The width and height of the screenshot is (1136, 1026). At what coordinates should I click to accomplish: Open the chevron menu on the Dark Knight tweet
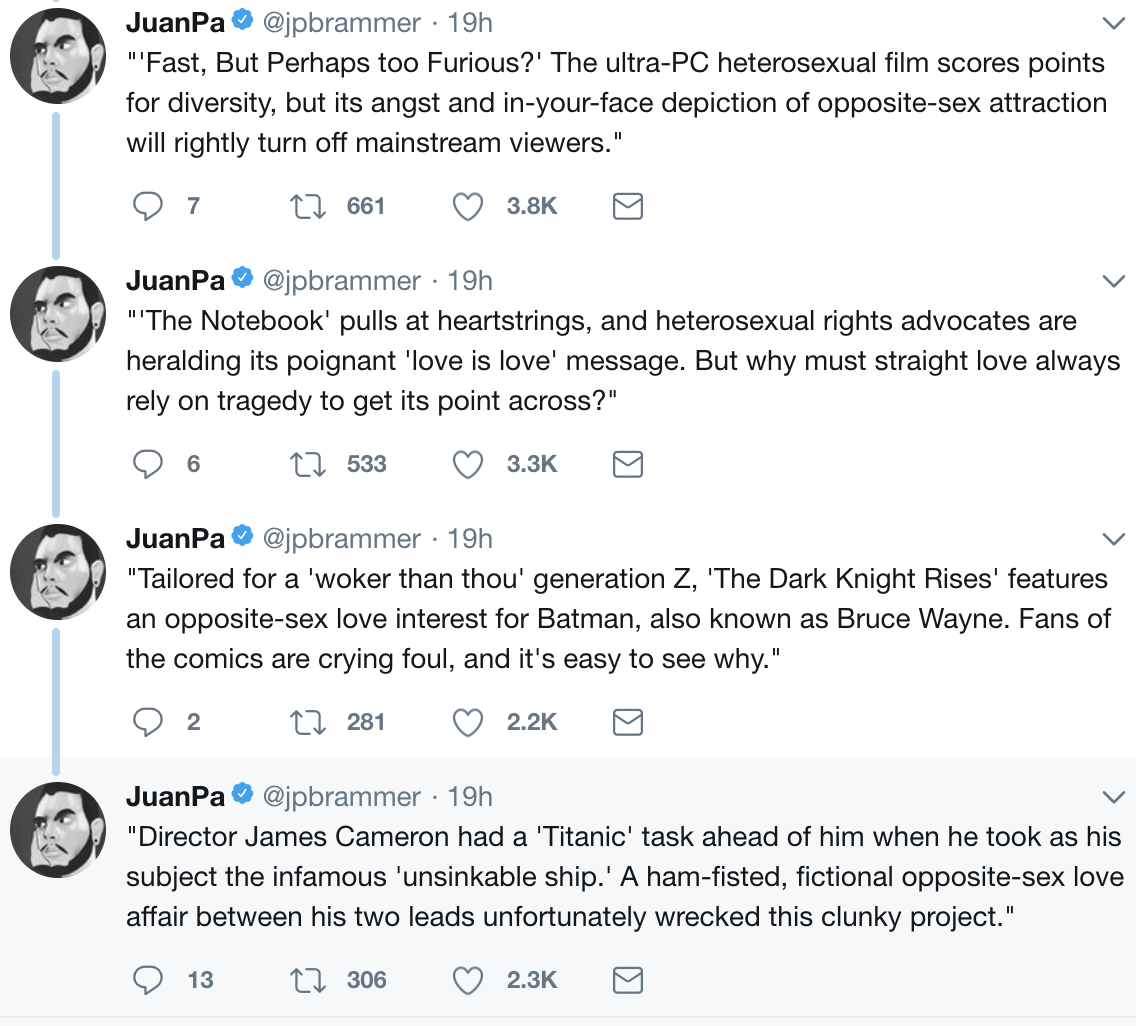pos(1112,539)
